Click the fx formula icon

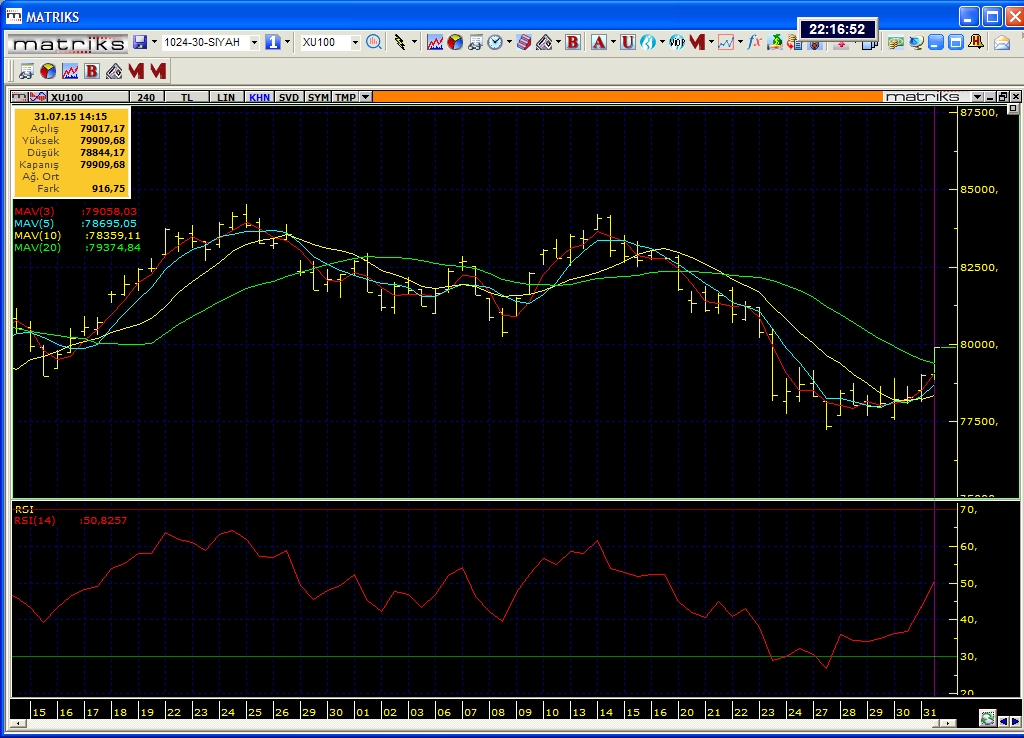(x=755, y=42)
